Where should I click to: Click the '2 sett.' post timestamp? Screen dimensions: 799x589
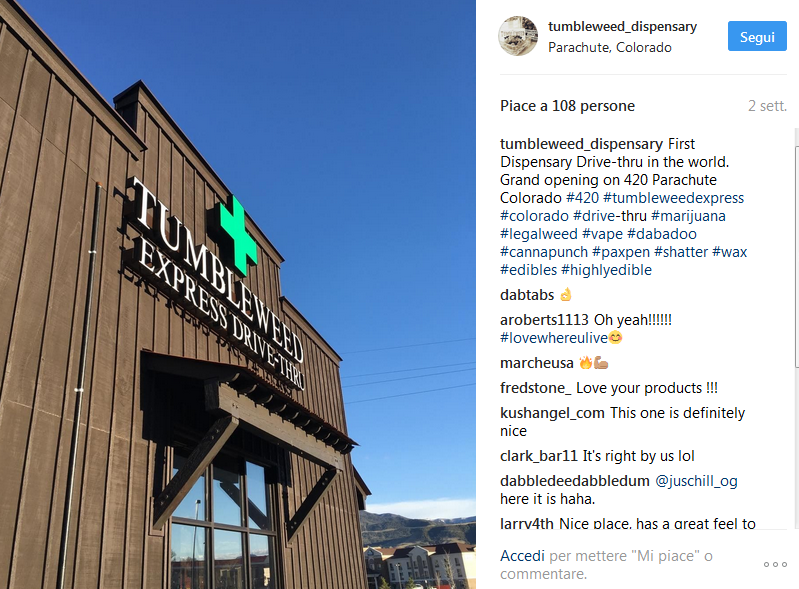[x=767, y=106]
